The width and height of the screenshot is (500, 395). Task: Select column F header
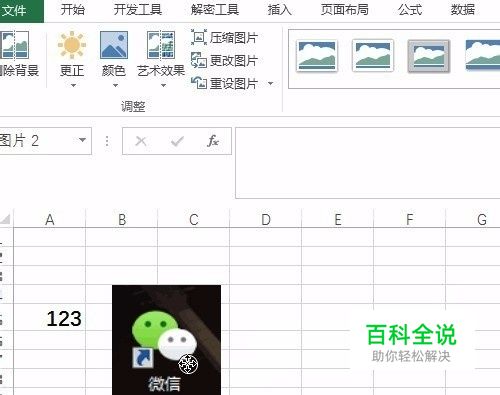coord(410,219)
